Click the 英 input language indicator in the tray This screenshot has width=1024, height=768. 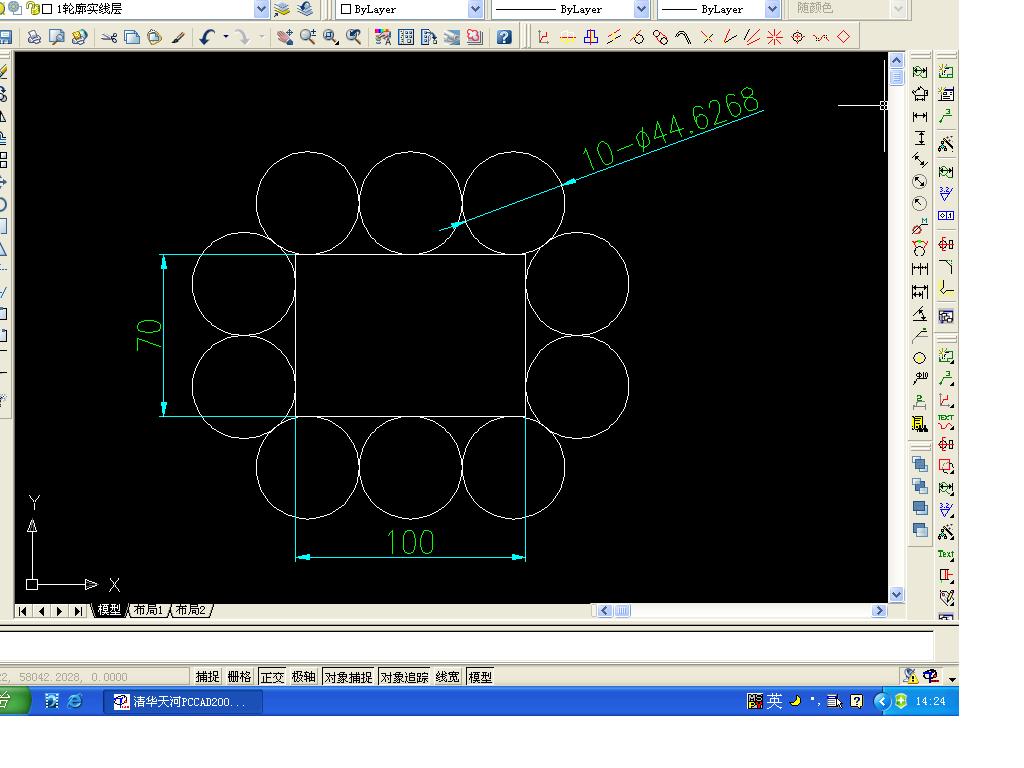(x=775, y=701)
